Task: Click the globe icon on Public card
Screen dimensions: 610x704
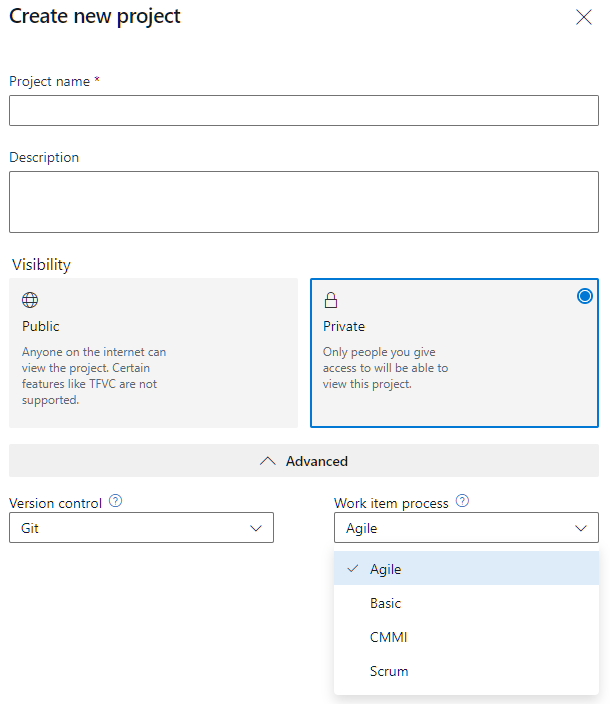Action: 30,300
